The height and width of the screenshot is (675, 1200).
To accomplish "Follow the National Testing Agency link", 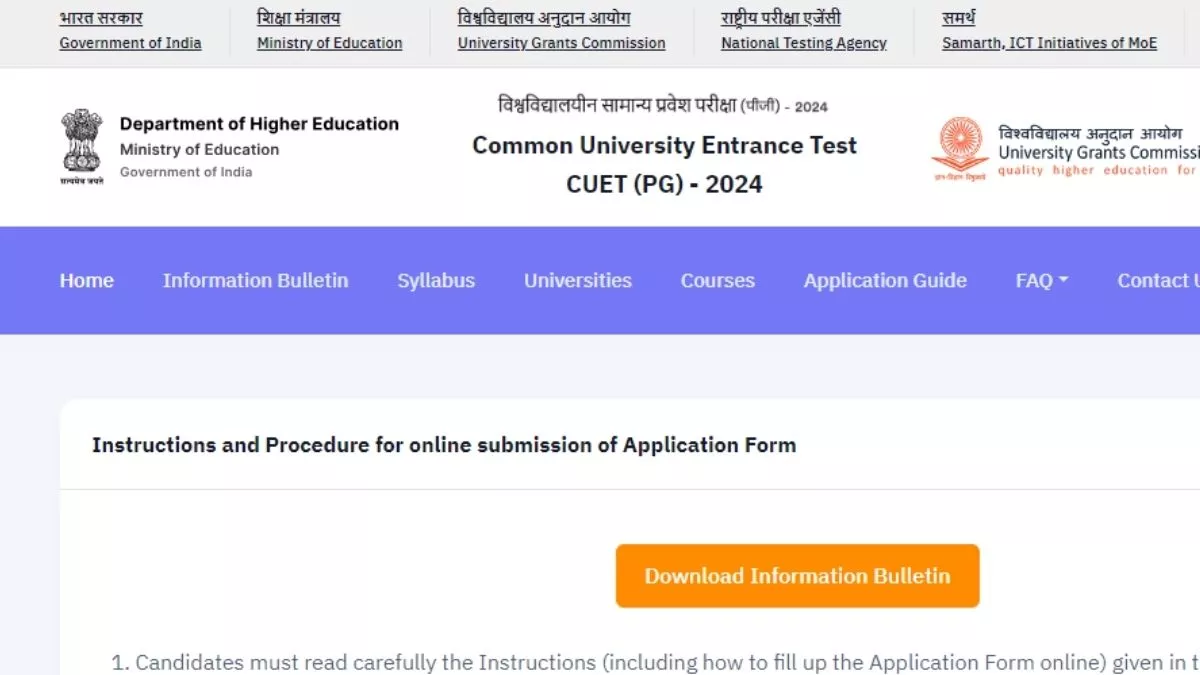I will 804,43.
